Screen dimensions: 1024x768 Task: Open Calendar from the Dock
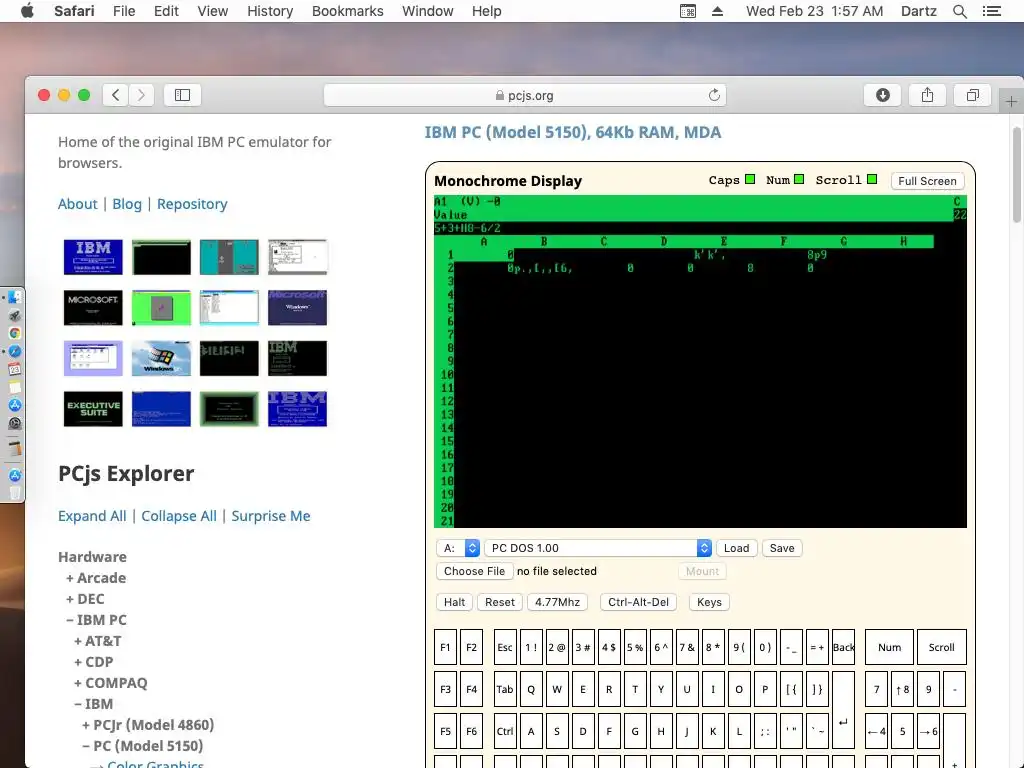(14, 369)
